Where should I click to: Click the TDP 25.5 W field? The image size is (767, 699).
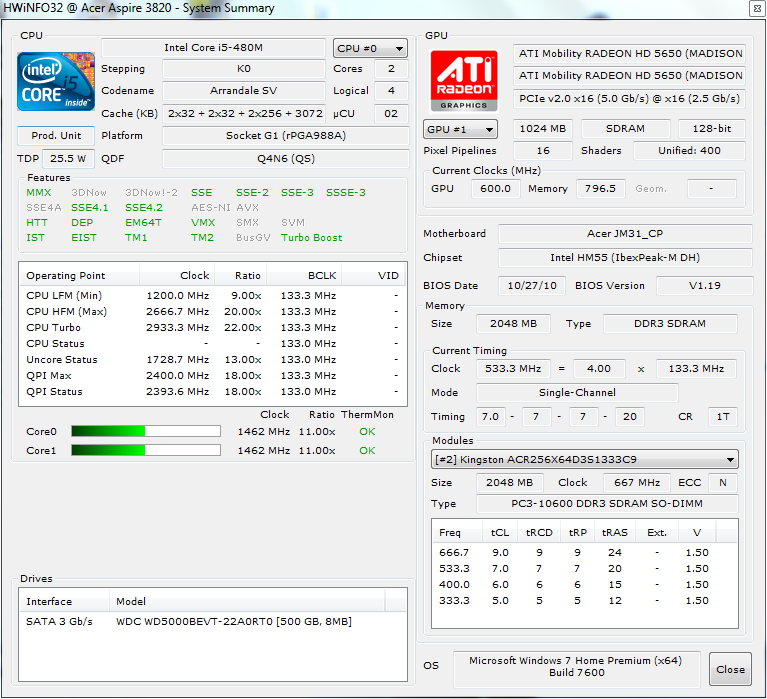[68, 158]
